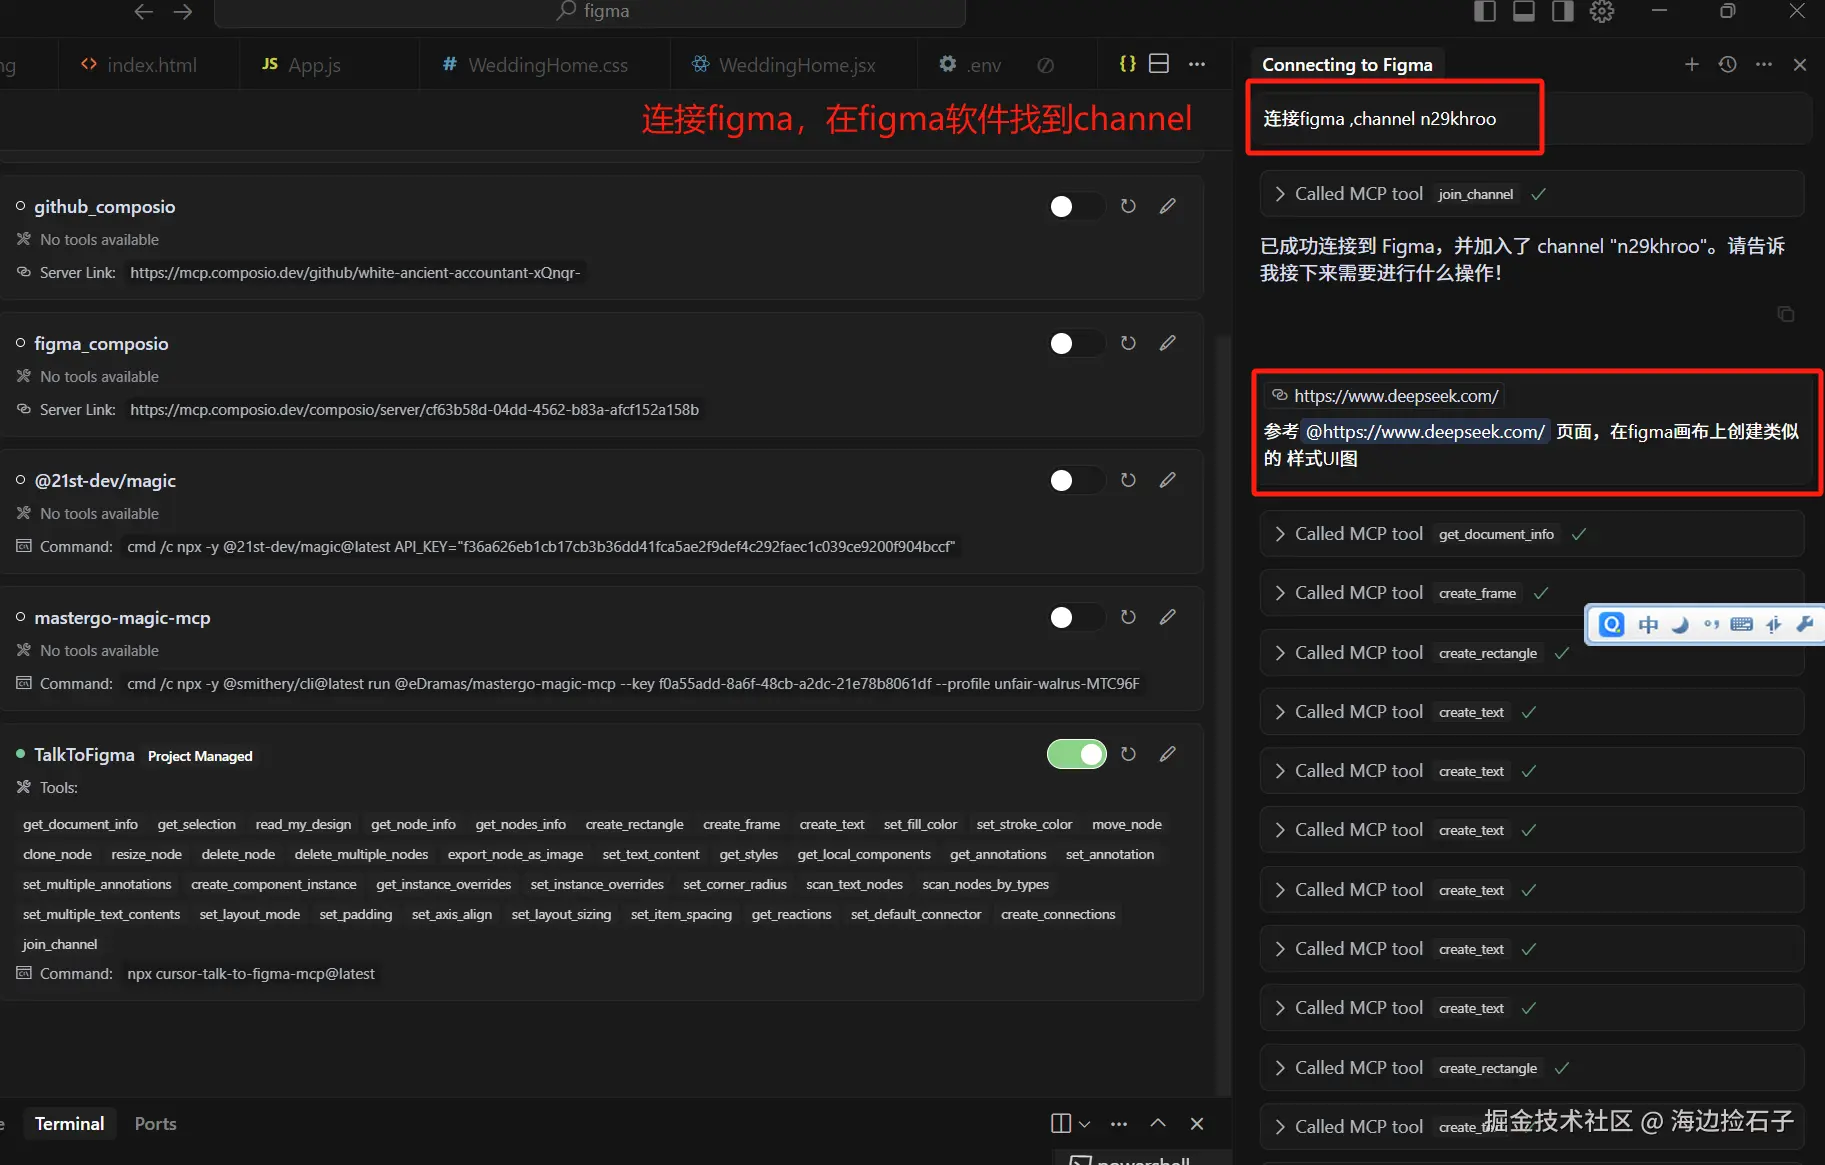Open github composio server link
This screenshot has height=1165, width=1825.
pos(355,273)
